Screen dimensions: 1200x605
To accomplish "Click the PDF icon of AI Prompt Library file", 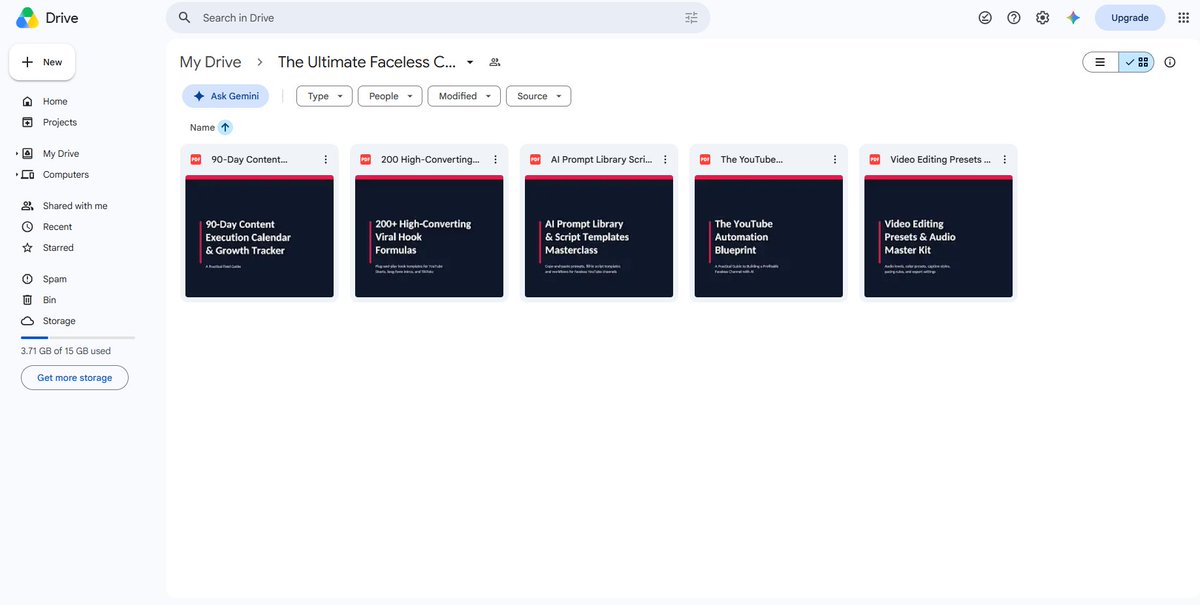I will [535, 159].
